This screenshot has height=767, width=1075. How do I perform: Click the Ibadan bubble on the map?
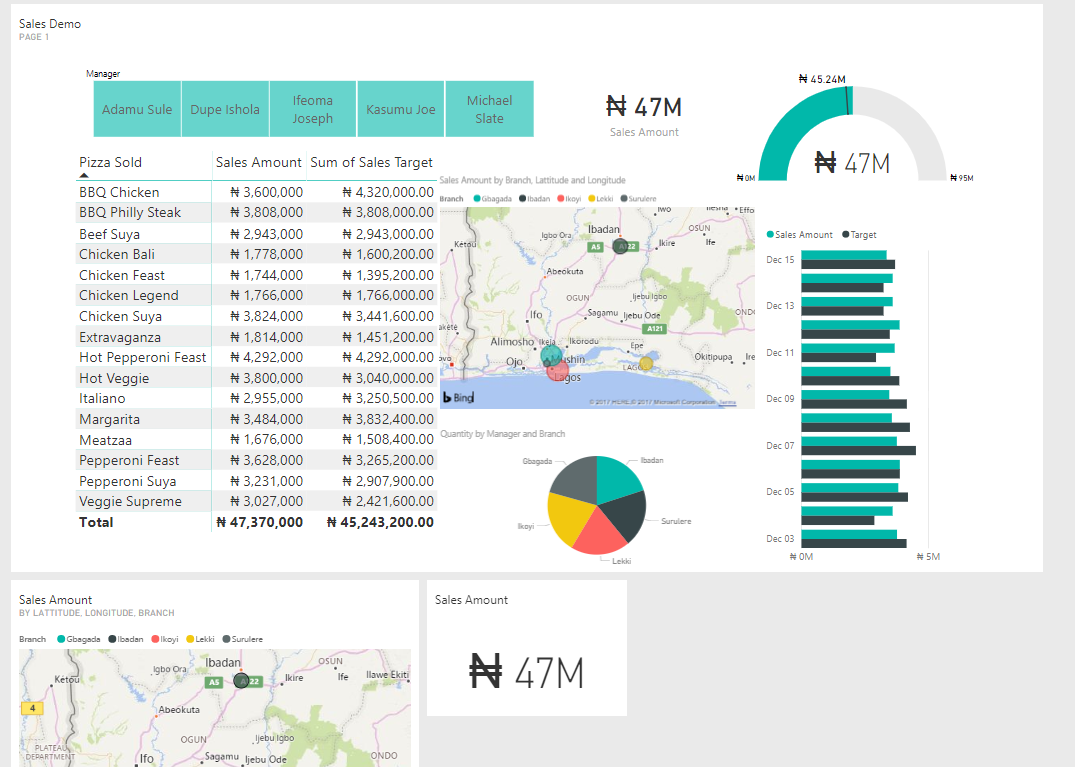tap(620, 246)
